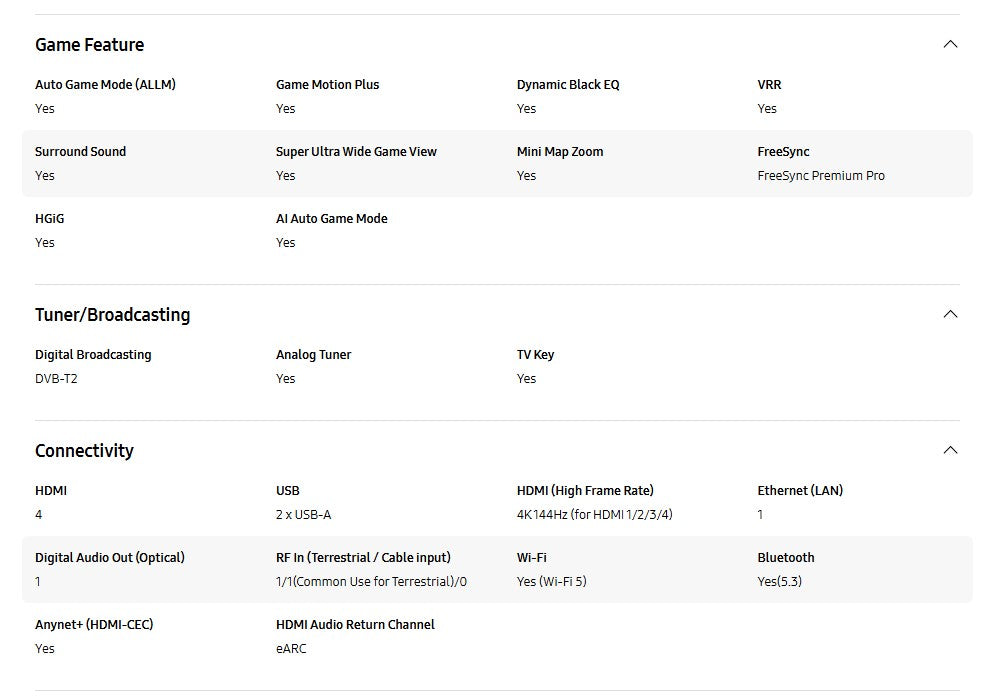Screen dimensions: 991x699
Task: Select the Auto Game Mode (ALLM) label
Action: pos(105,85)
